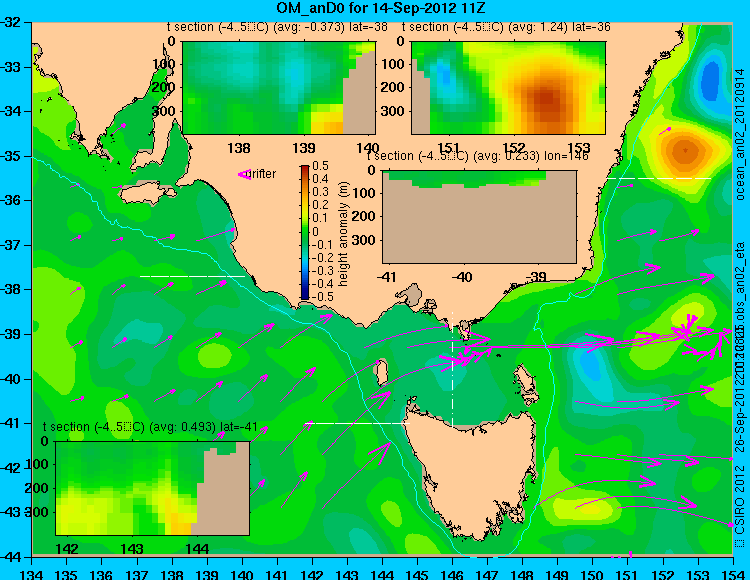The height and width of the screenshot is (580, 750).
Task: Click the color bar's '-0.4' tick label
Action: (322, 284)
